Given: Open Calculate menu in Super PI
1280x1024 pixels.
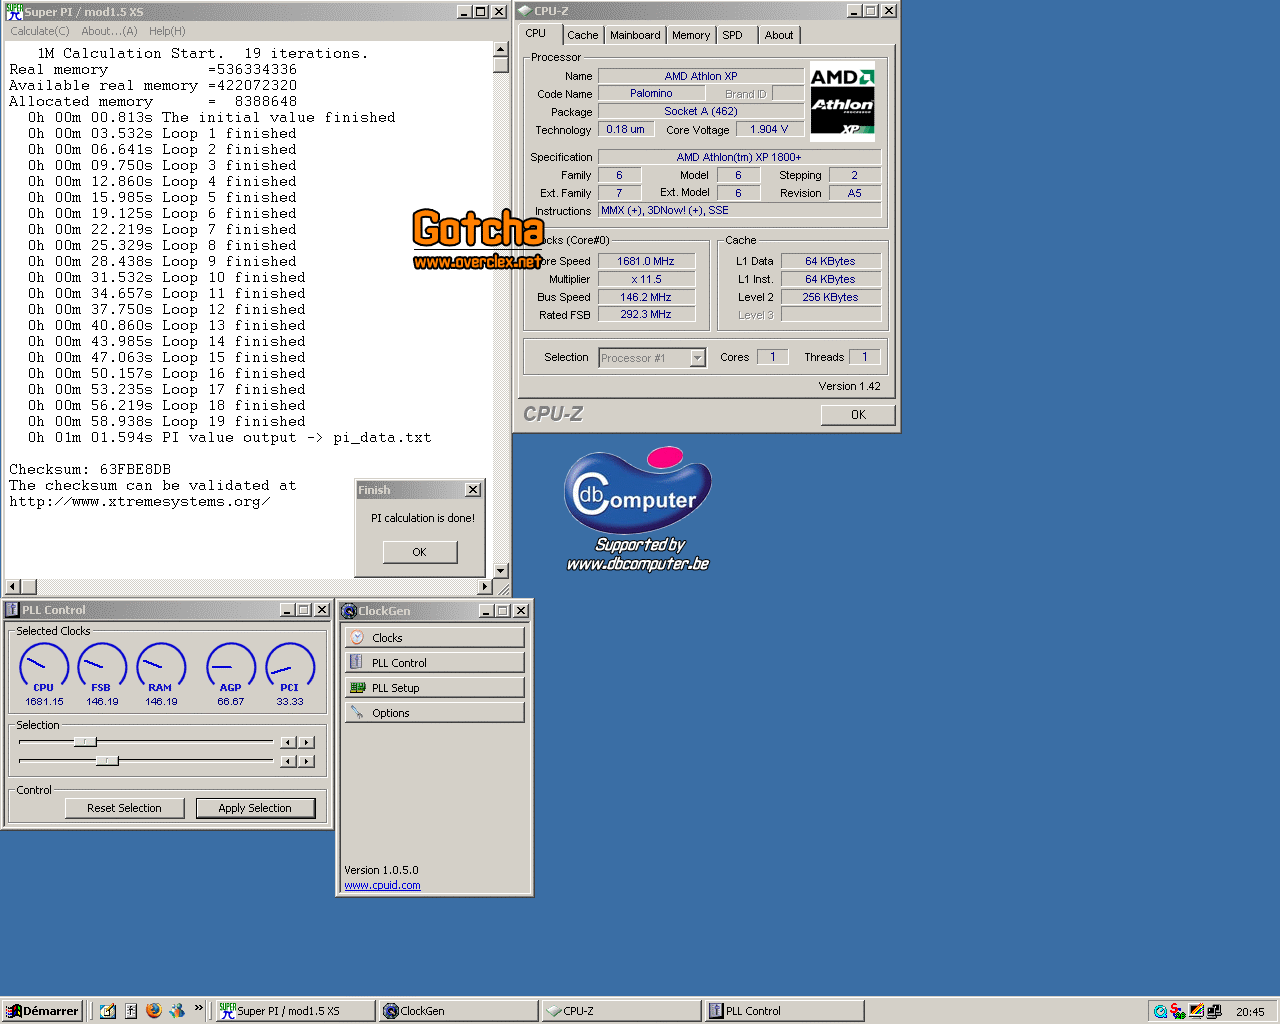Looking at the screenshot, I should click(x=40, y=31).
